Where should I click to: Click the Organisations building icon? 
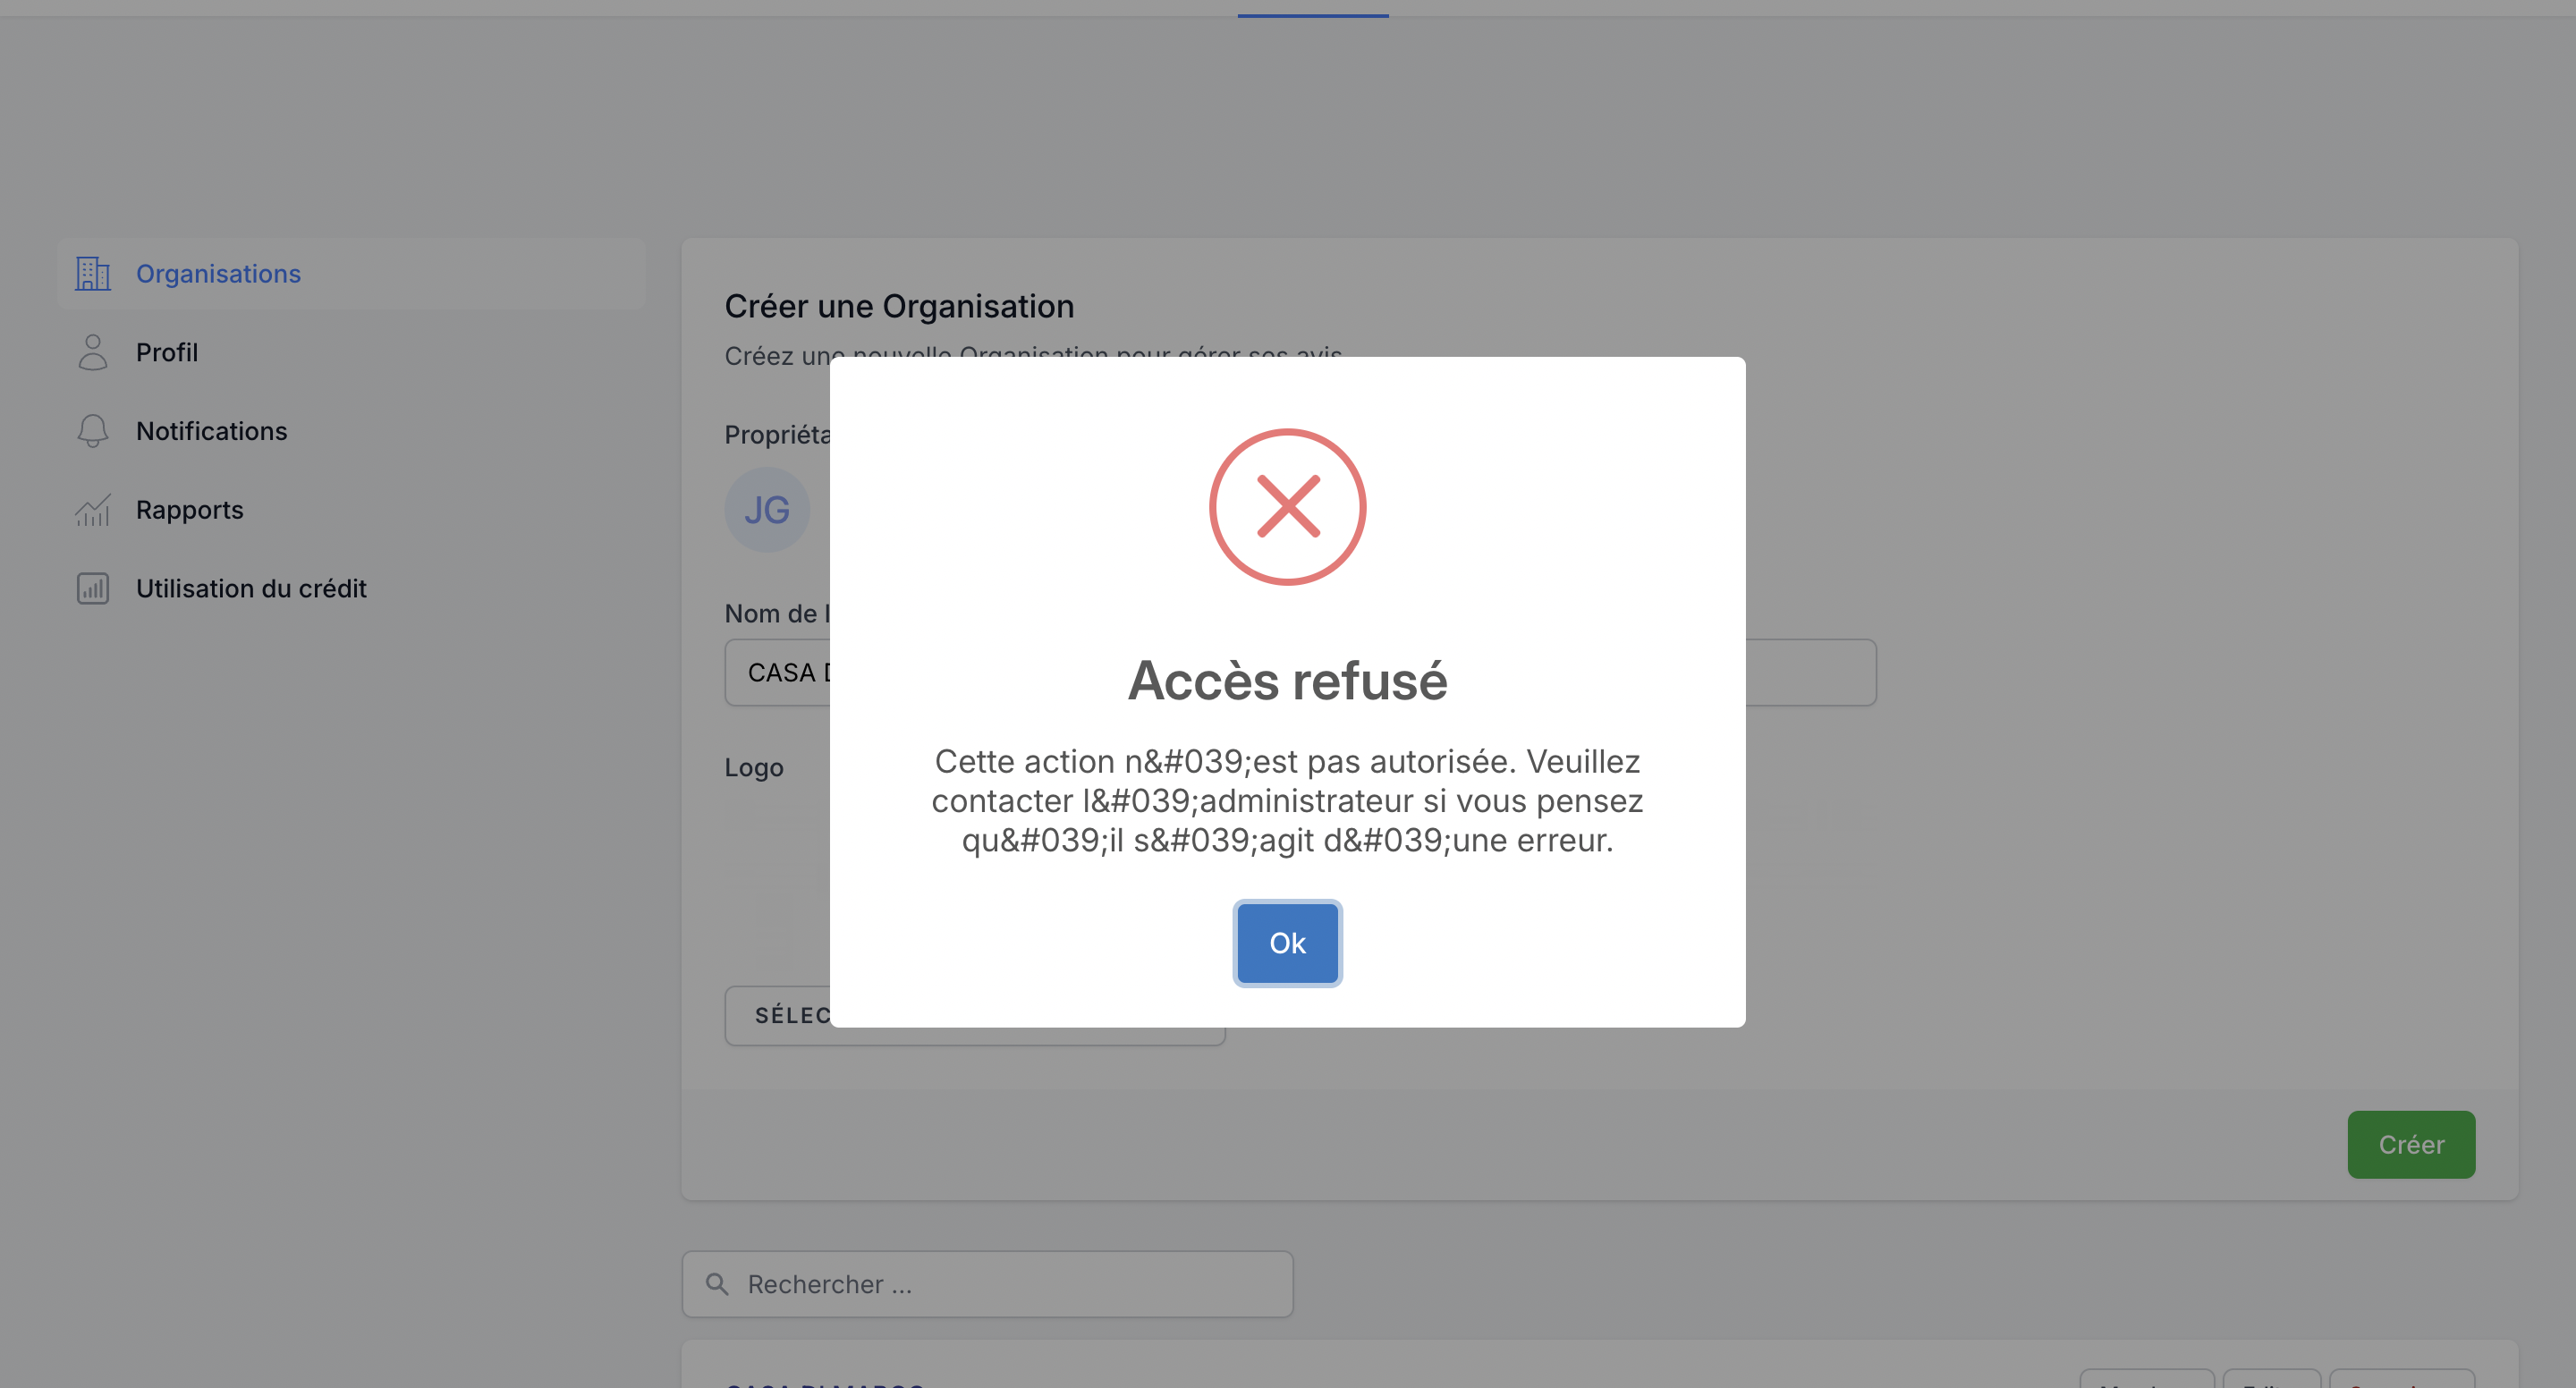coord(93,273)
